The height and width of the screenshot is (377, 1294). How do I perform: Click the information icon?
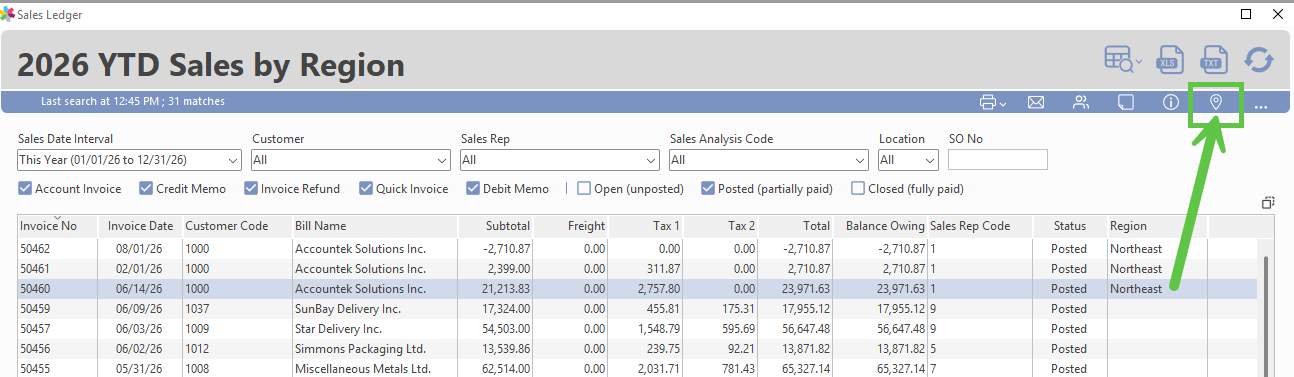[1170, 102]
